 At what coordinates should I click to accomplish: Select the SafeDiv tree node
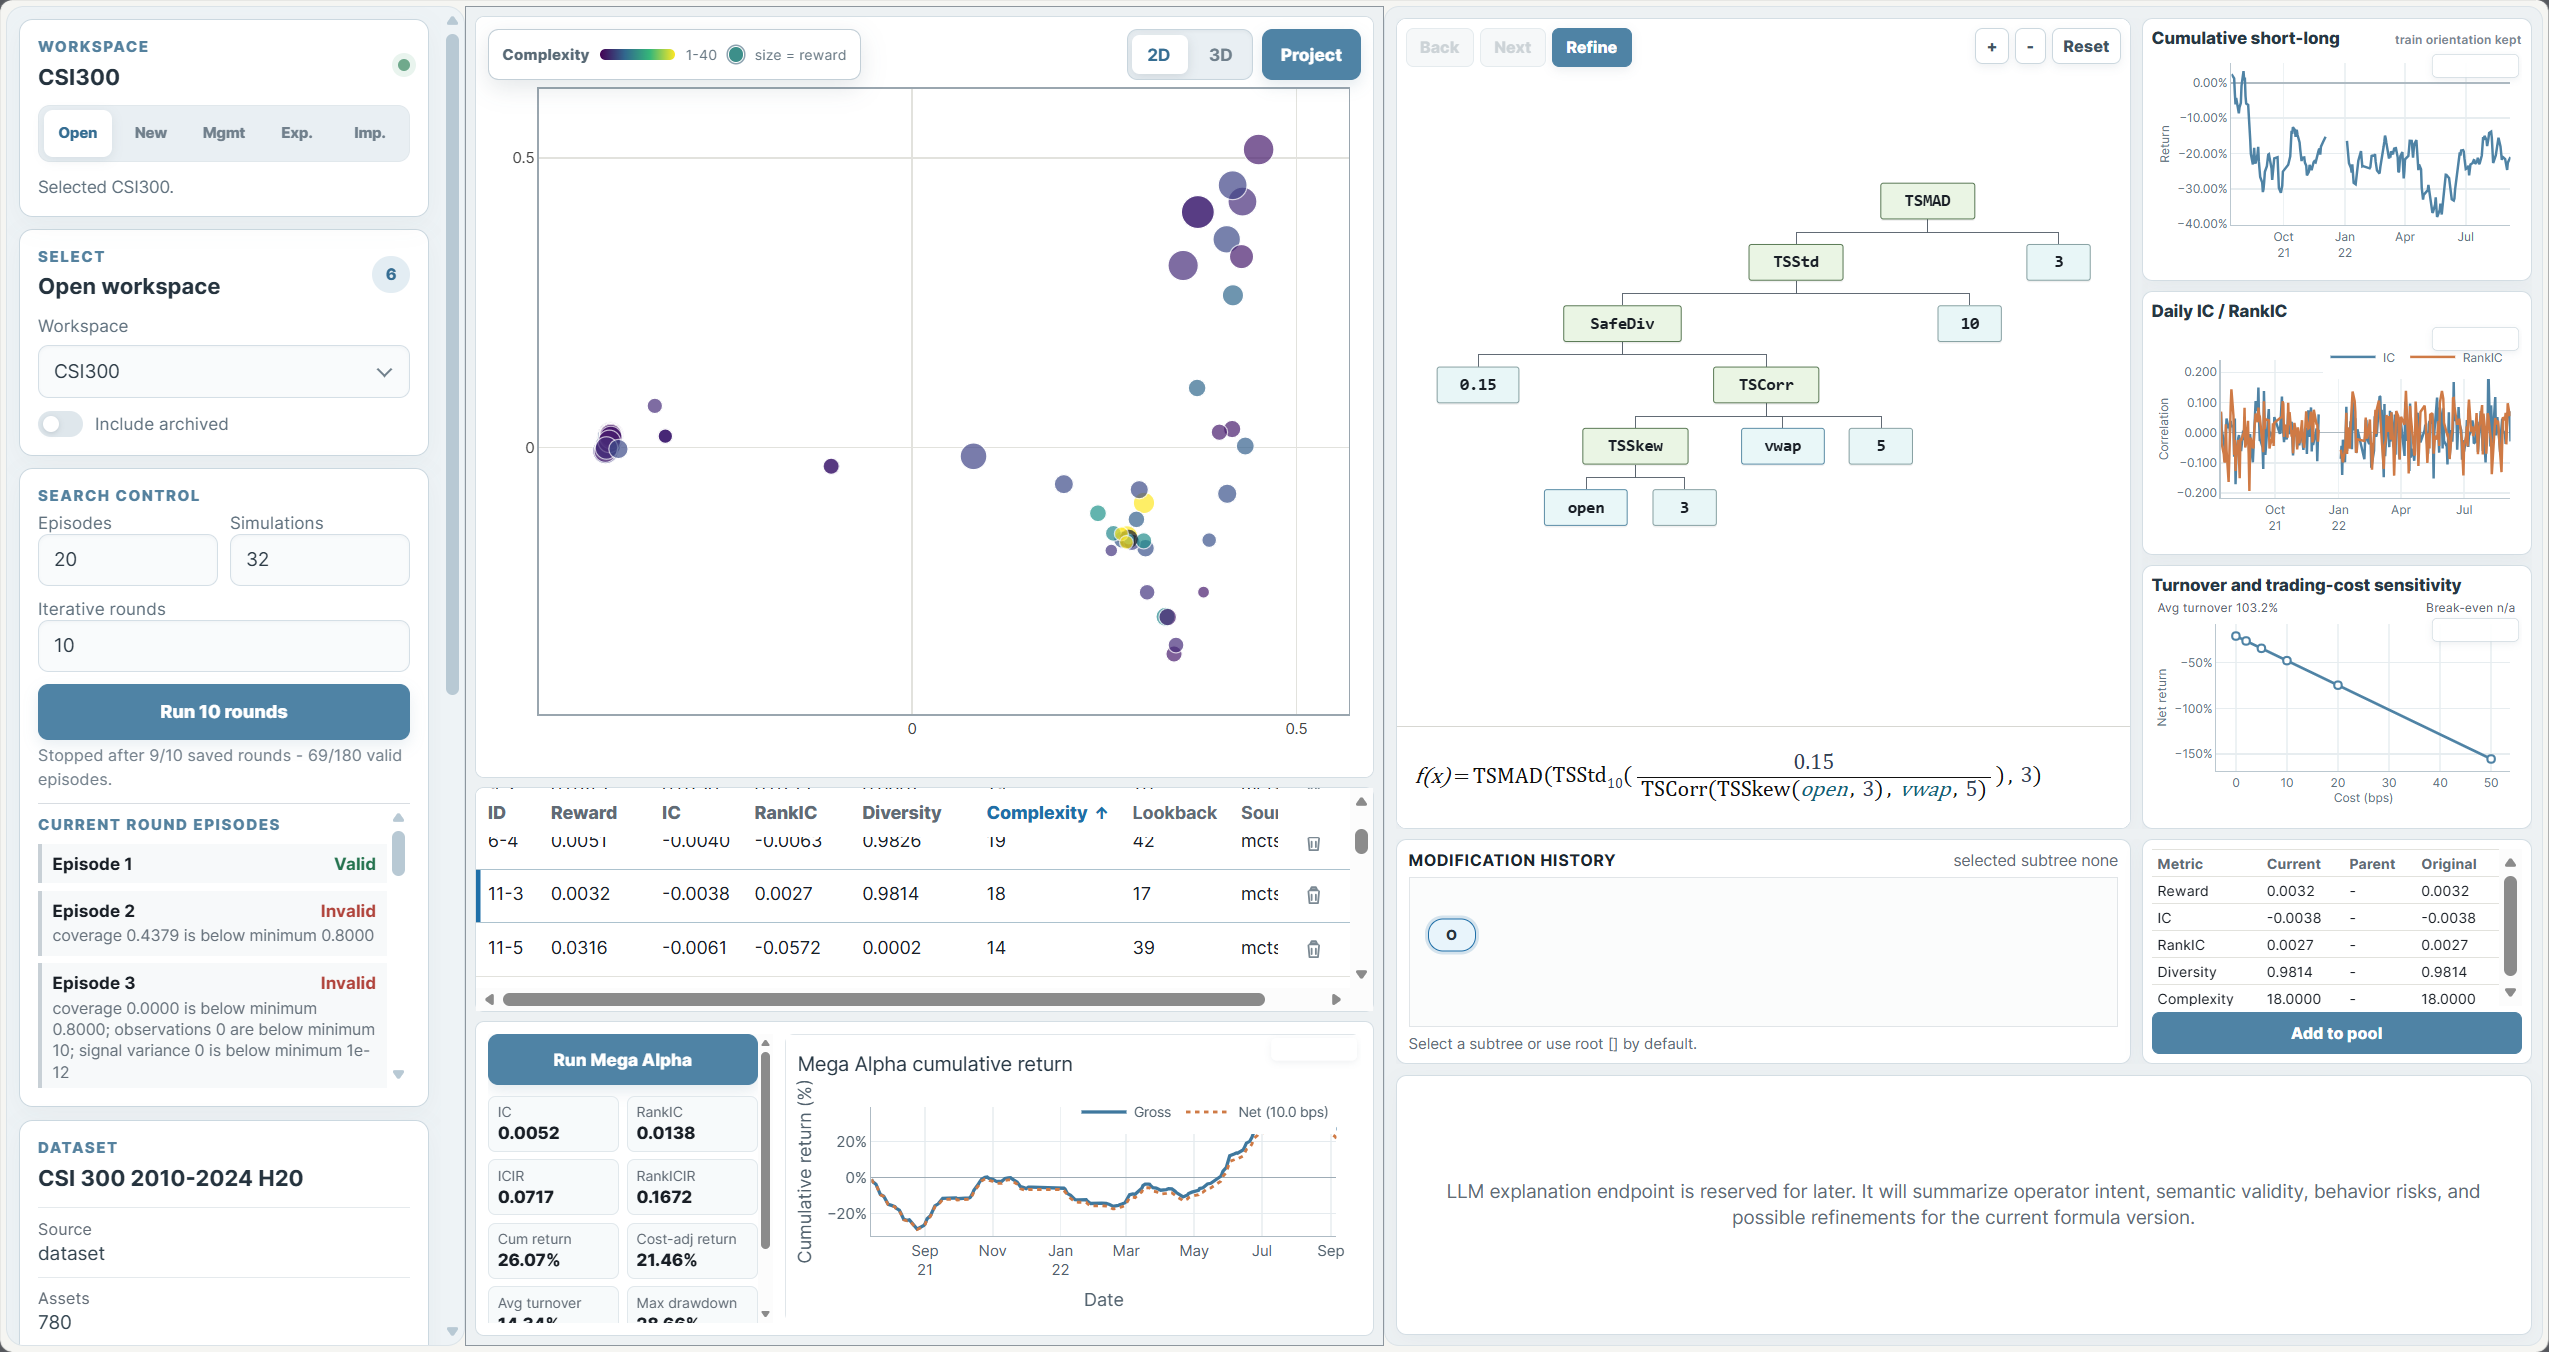click(1622, 324)
